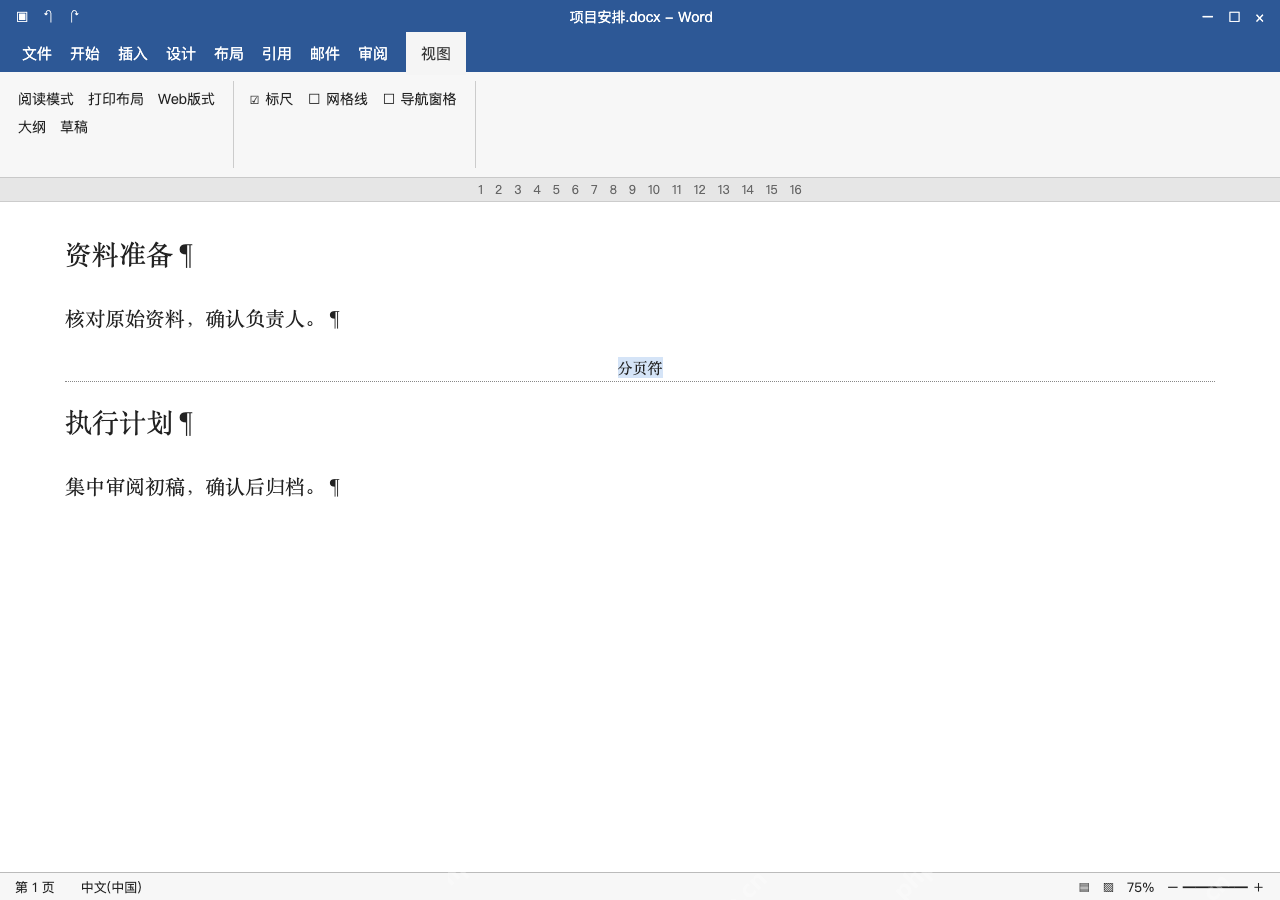1280x900 pixels.
Task: Click the save icon in title bar
Action: coord(22,17)
